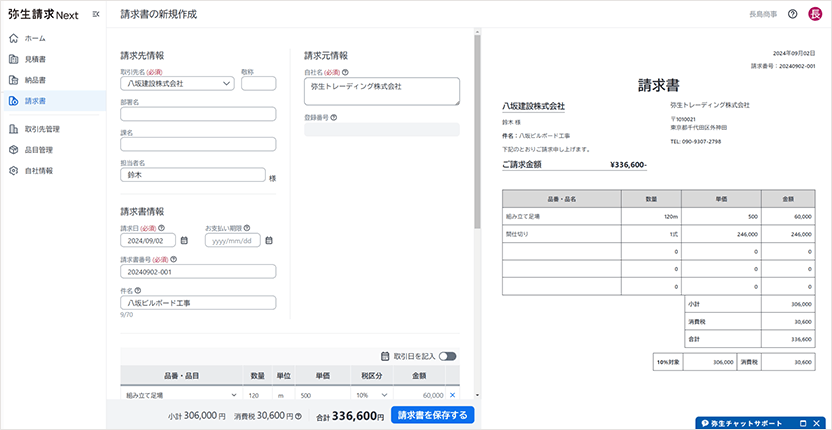The image size is (832, 430).
Task: Close the 弥生チャットサポート widget
Action: pos(819,423)
